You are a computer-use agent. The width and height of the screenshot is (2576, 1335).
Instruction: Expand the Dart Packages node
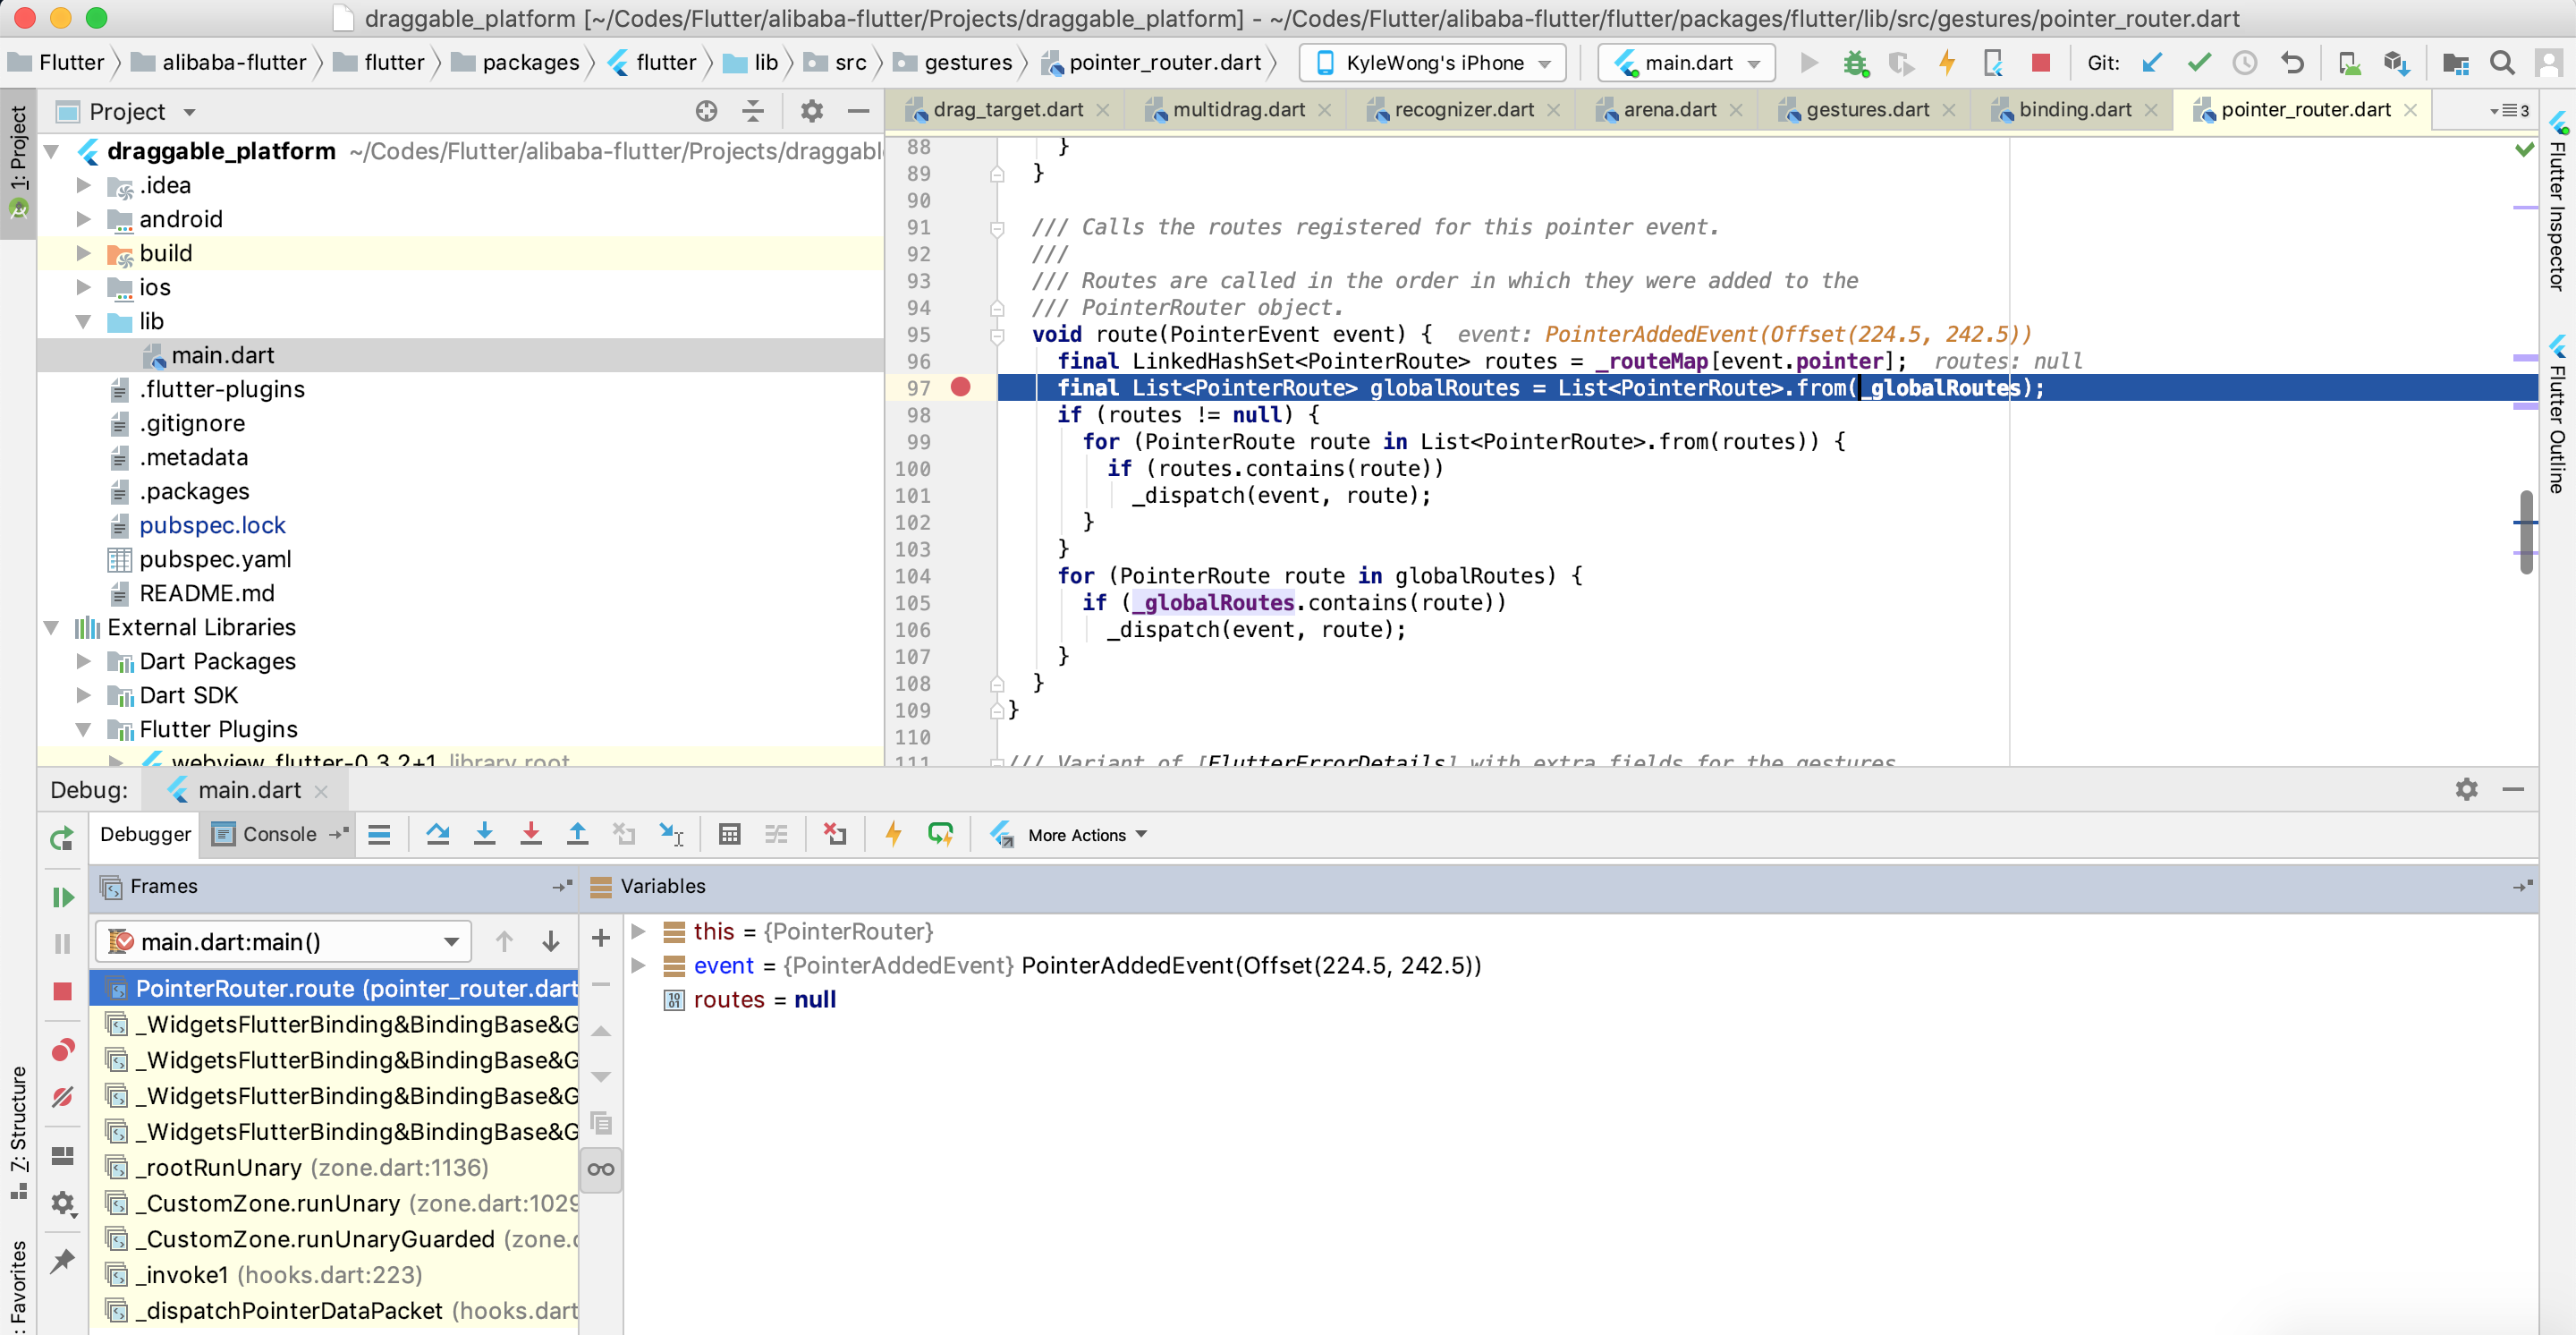pos(83,661)
